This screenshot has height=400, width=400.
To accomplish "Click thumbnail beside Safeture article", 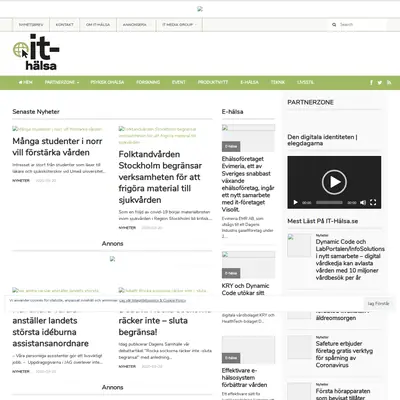I will (x=299, y=347).
